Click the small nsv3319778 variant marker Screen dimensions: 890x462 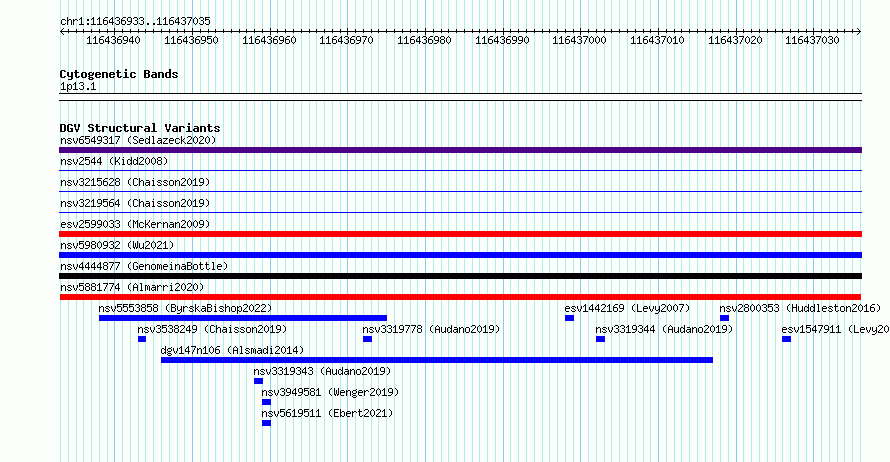(x=367, y=339)
